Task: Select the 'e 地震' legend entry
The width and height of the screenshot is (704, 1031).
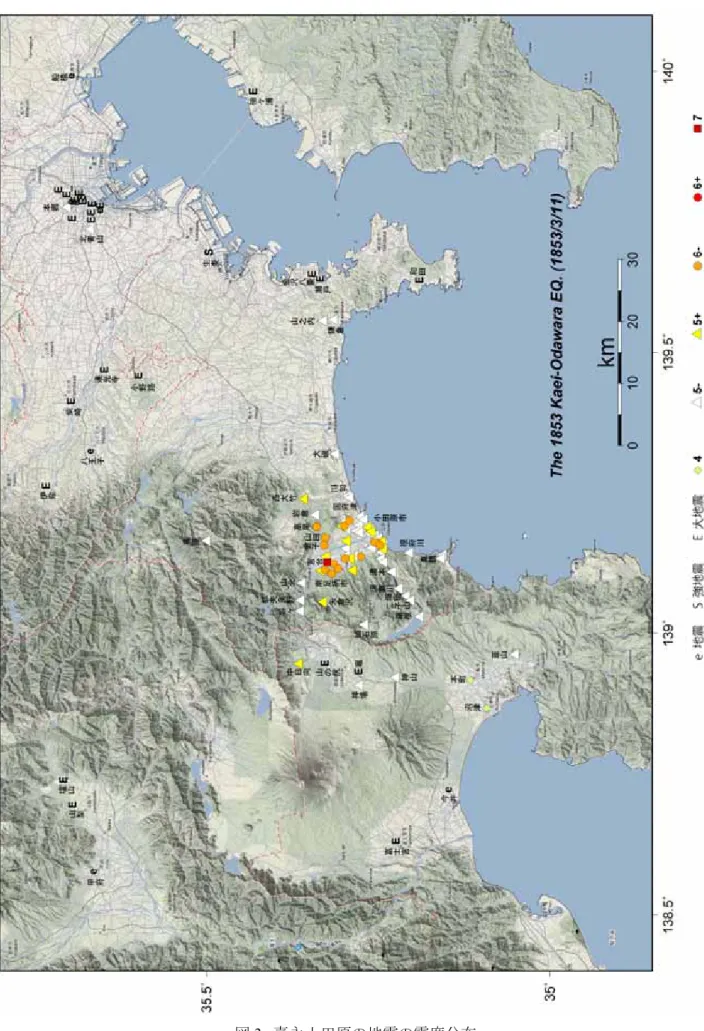Action: [x=697, y=643]
